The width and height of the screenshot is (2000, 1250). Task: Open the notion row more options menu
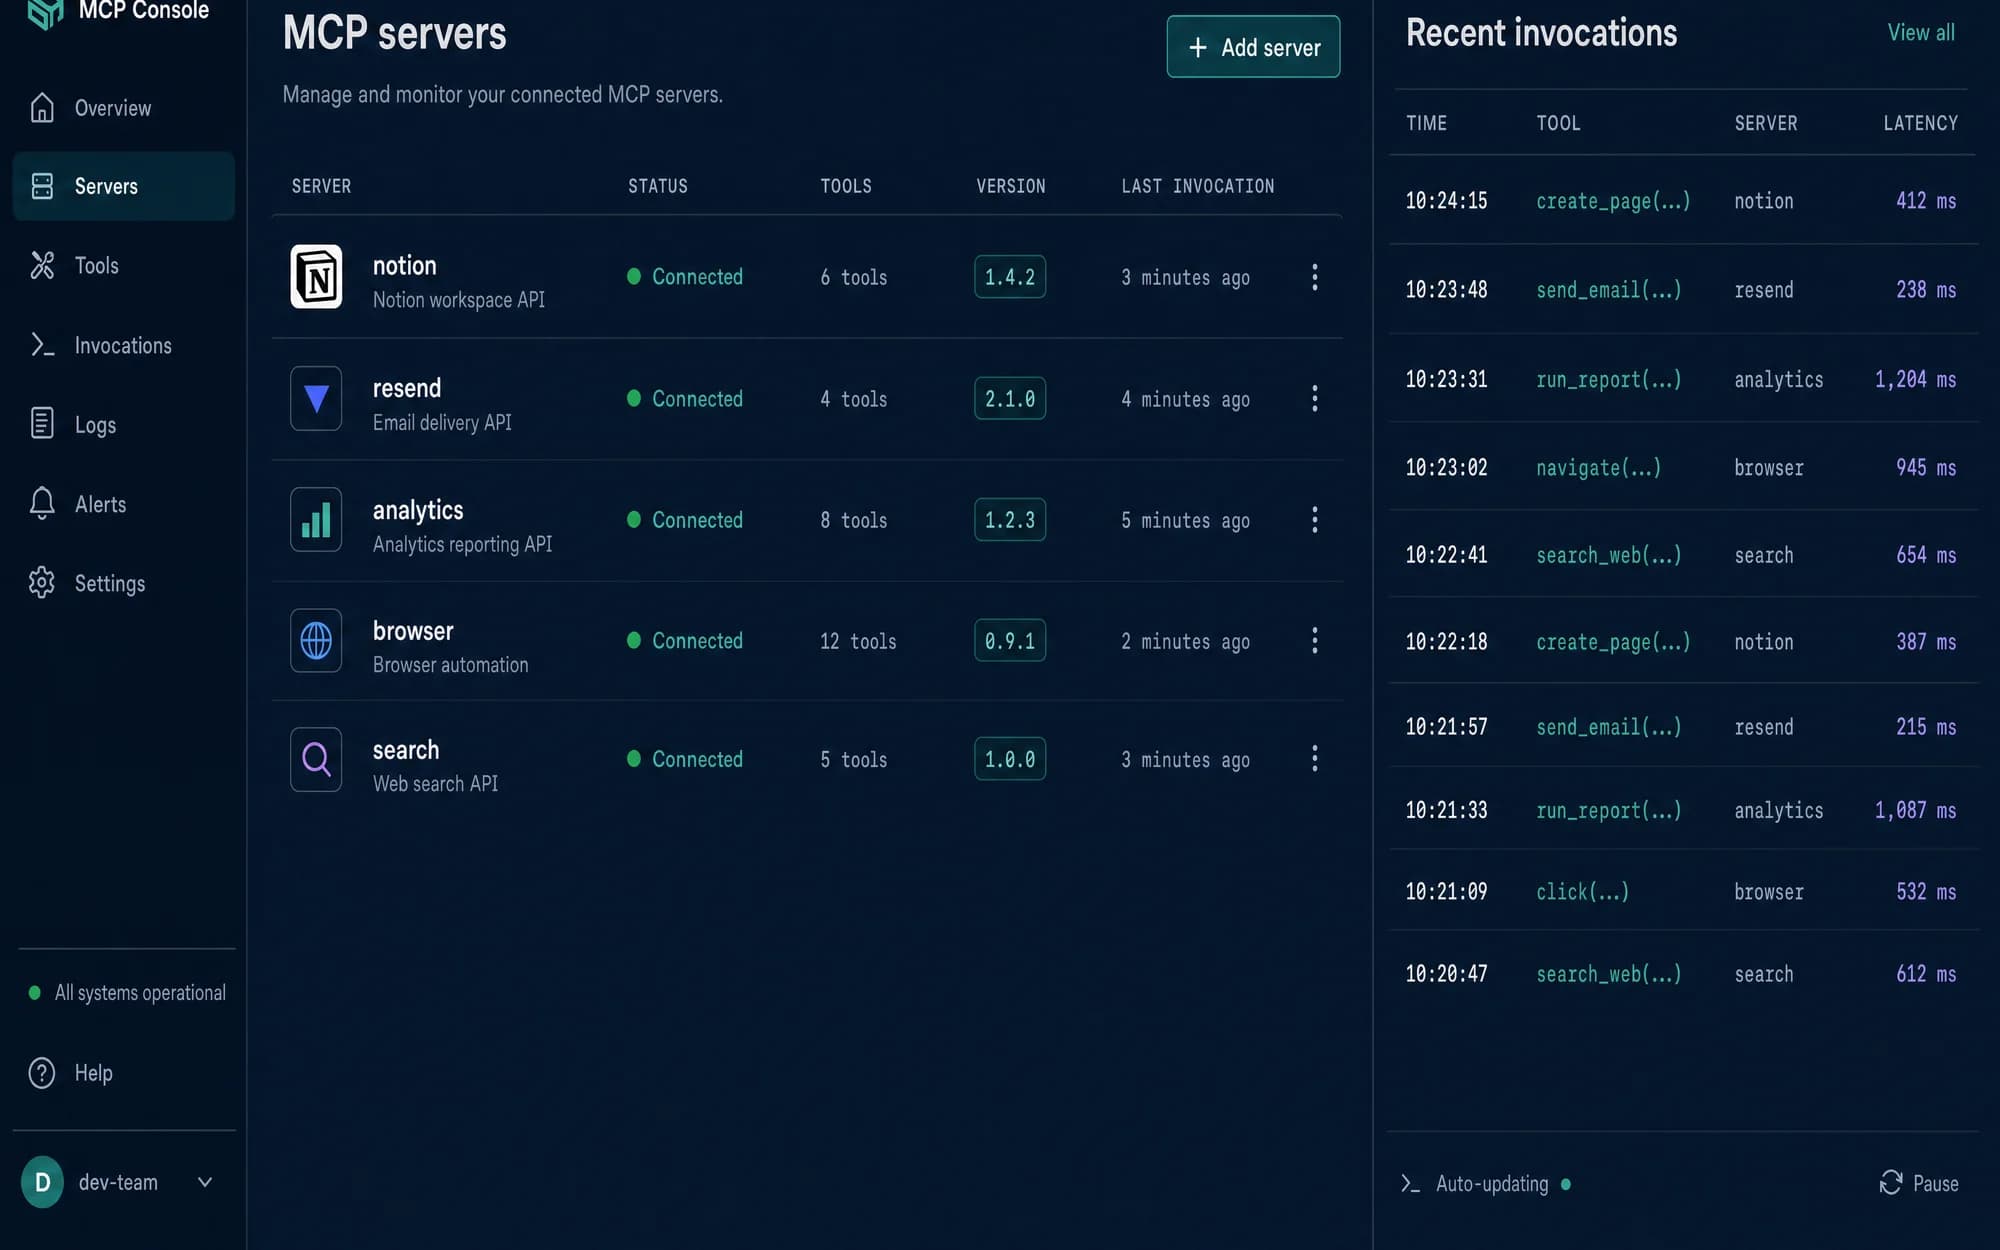click(1315, 277)
